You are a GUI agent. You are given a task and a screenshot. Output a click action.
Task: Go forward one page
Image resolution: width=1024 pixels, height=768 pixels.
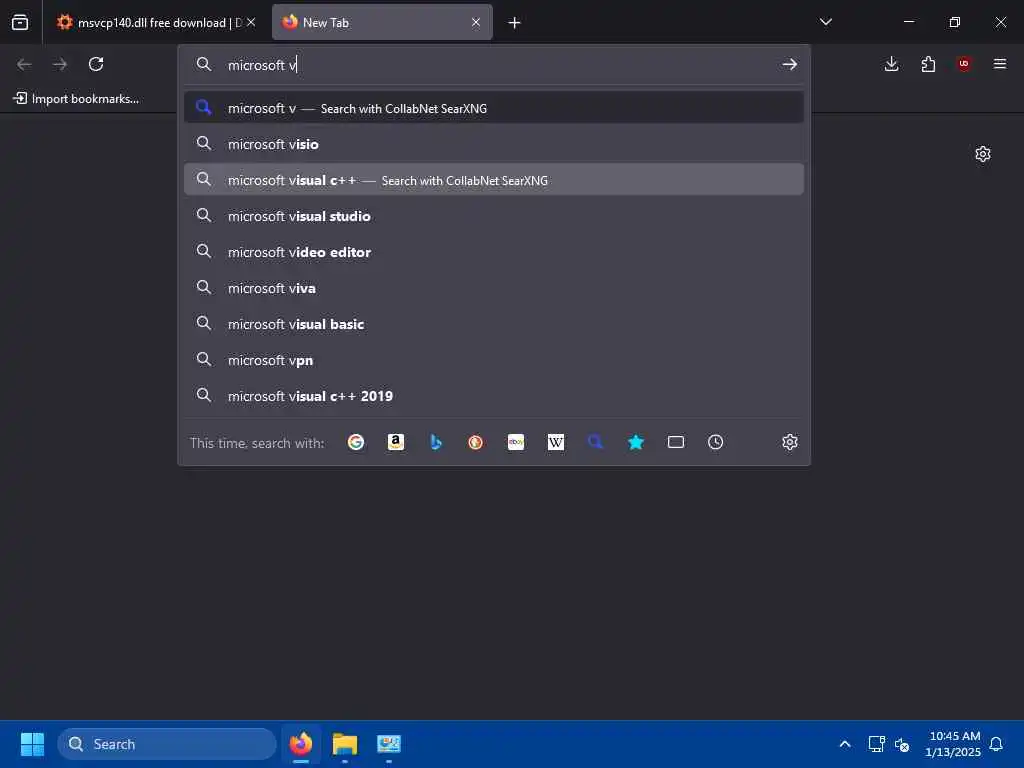tap(60, 64)
